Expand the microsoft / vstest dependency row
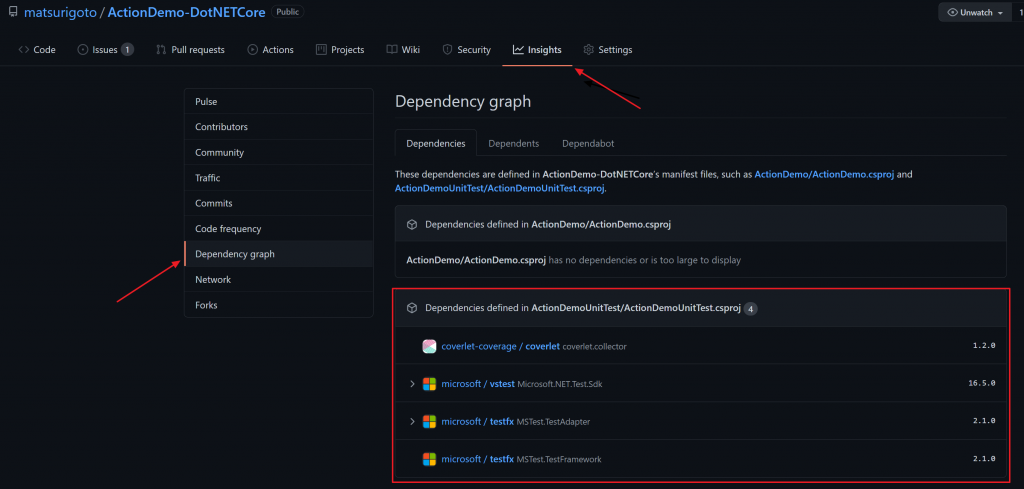 [412, 384]
